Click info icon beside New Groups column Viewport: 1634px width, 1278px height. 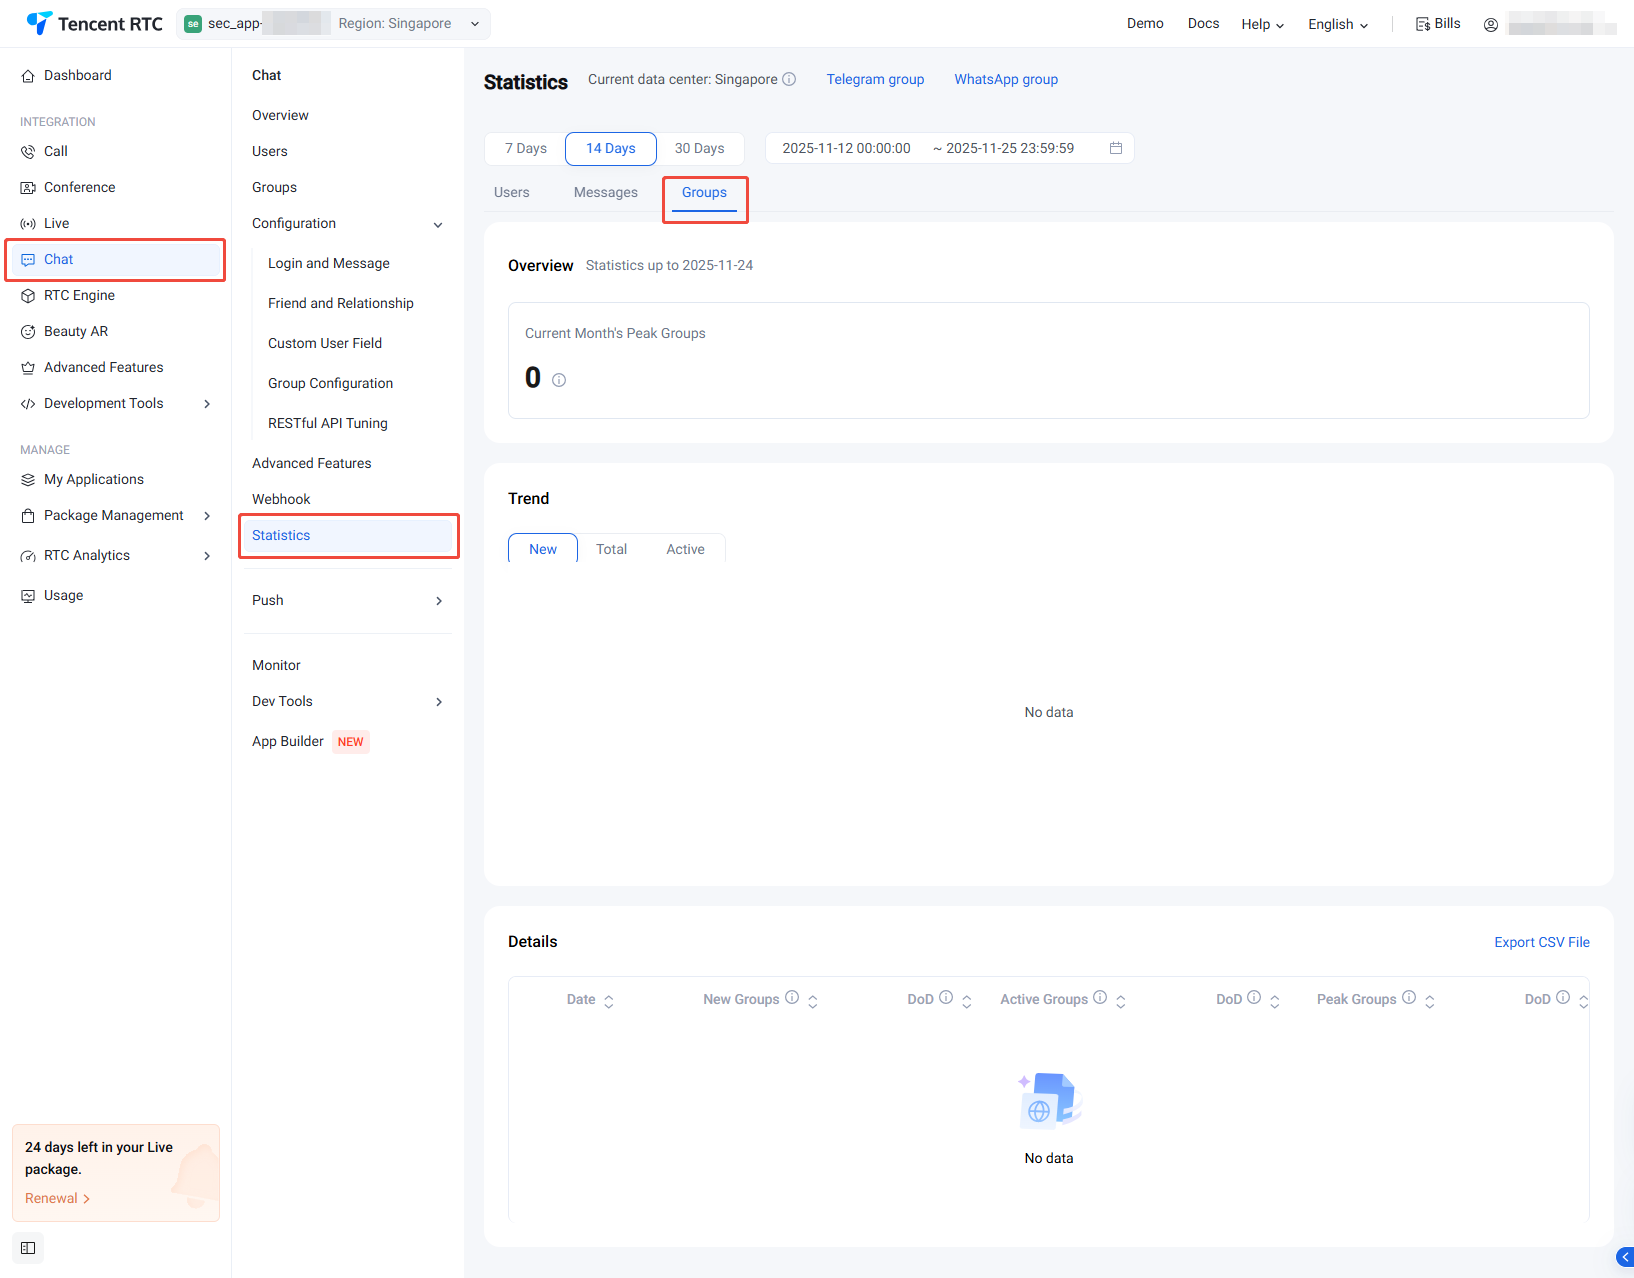[792, 998]
